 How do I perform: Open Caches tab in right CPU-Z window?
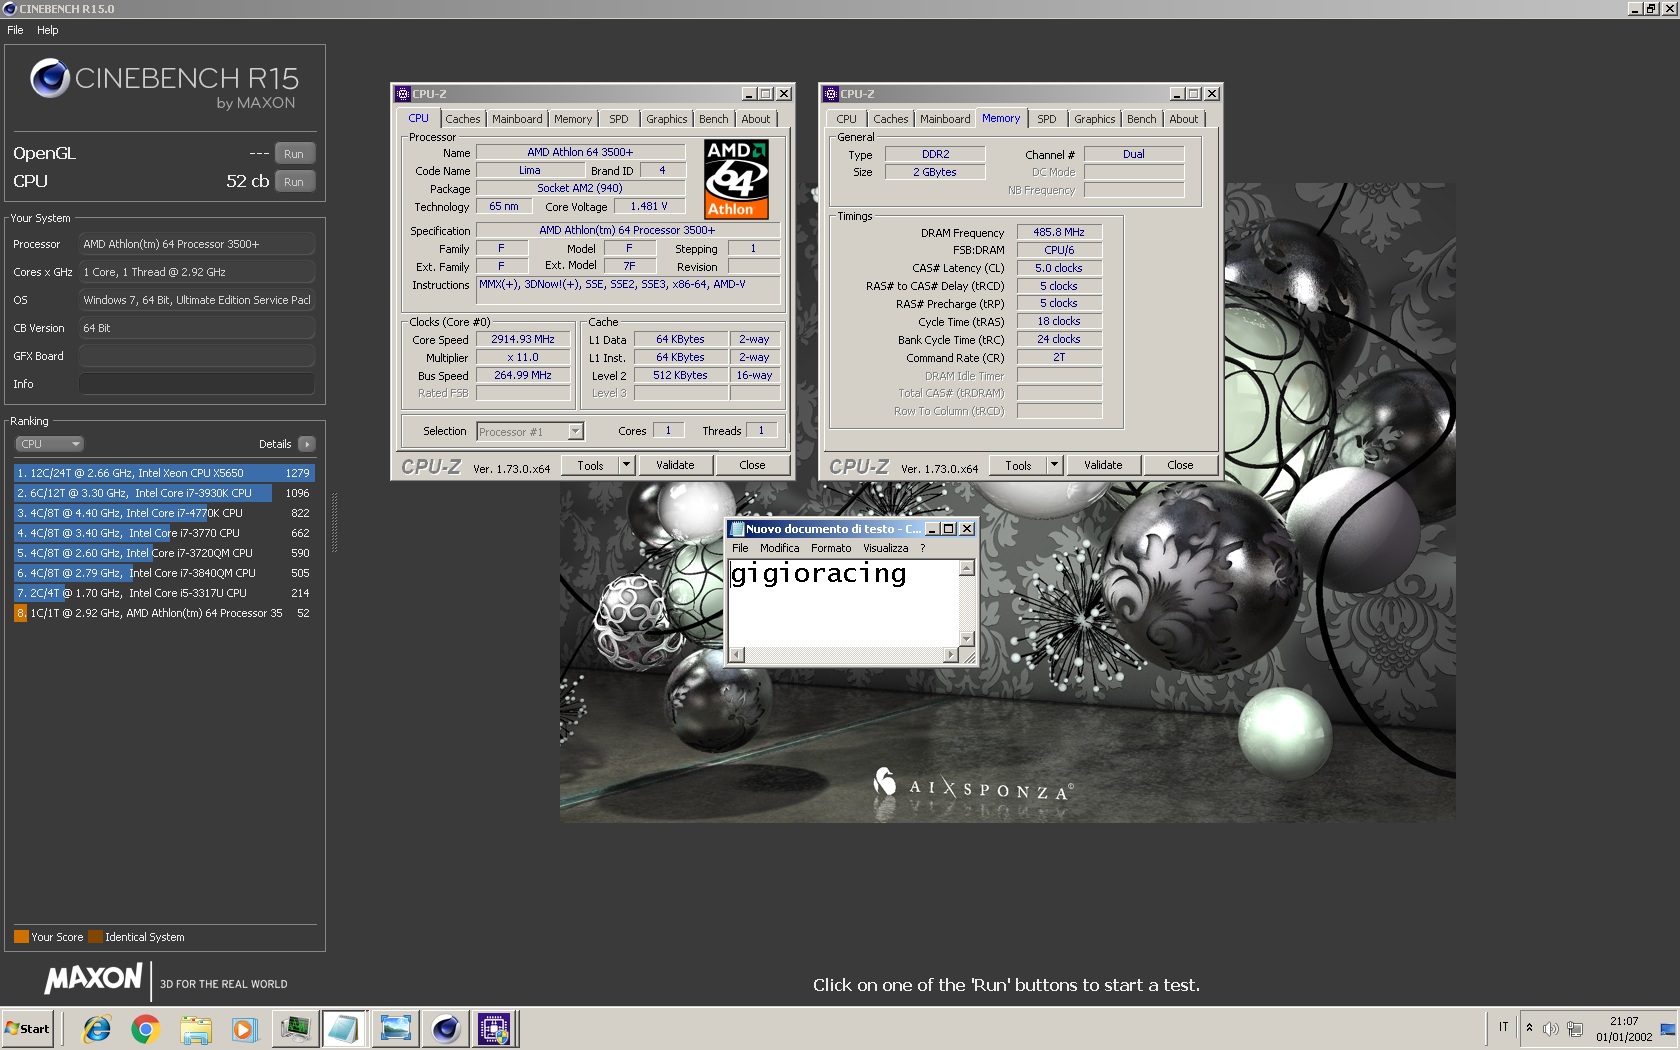pos(891,119)
